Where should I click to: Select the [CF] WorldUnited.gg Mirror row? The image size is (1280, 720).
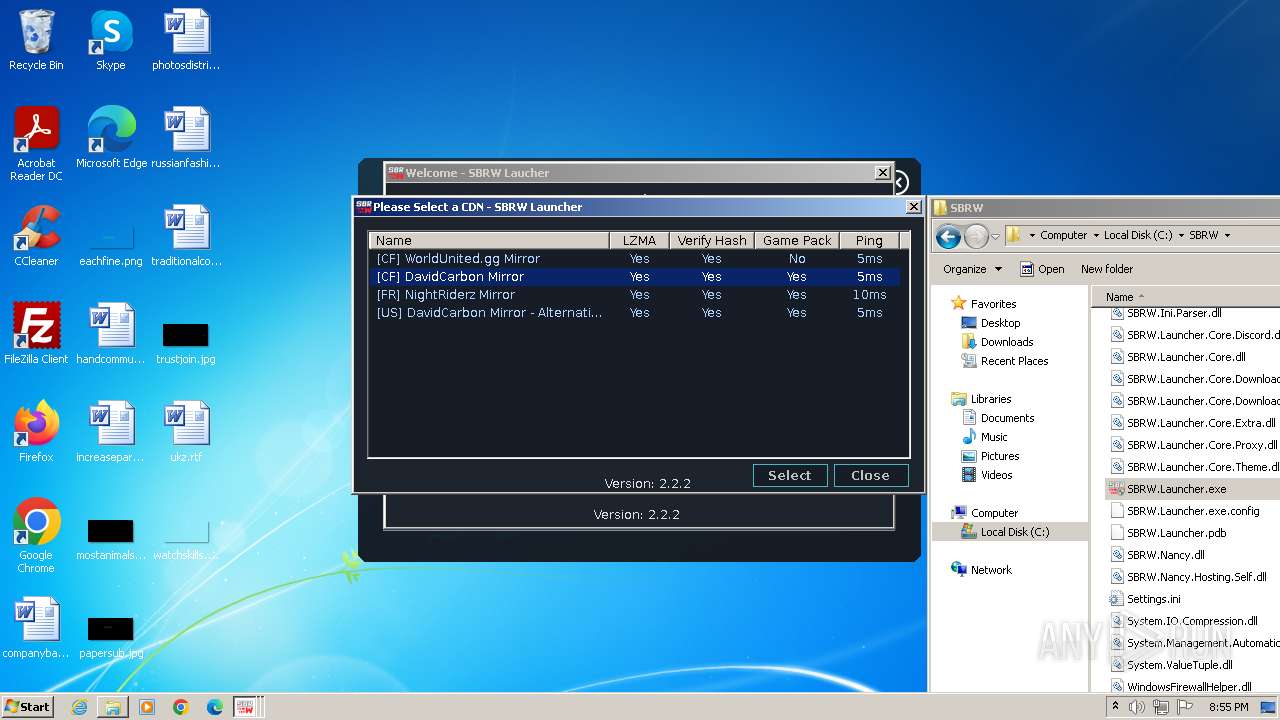click(x=635, y=259)
